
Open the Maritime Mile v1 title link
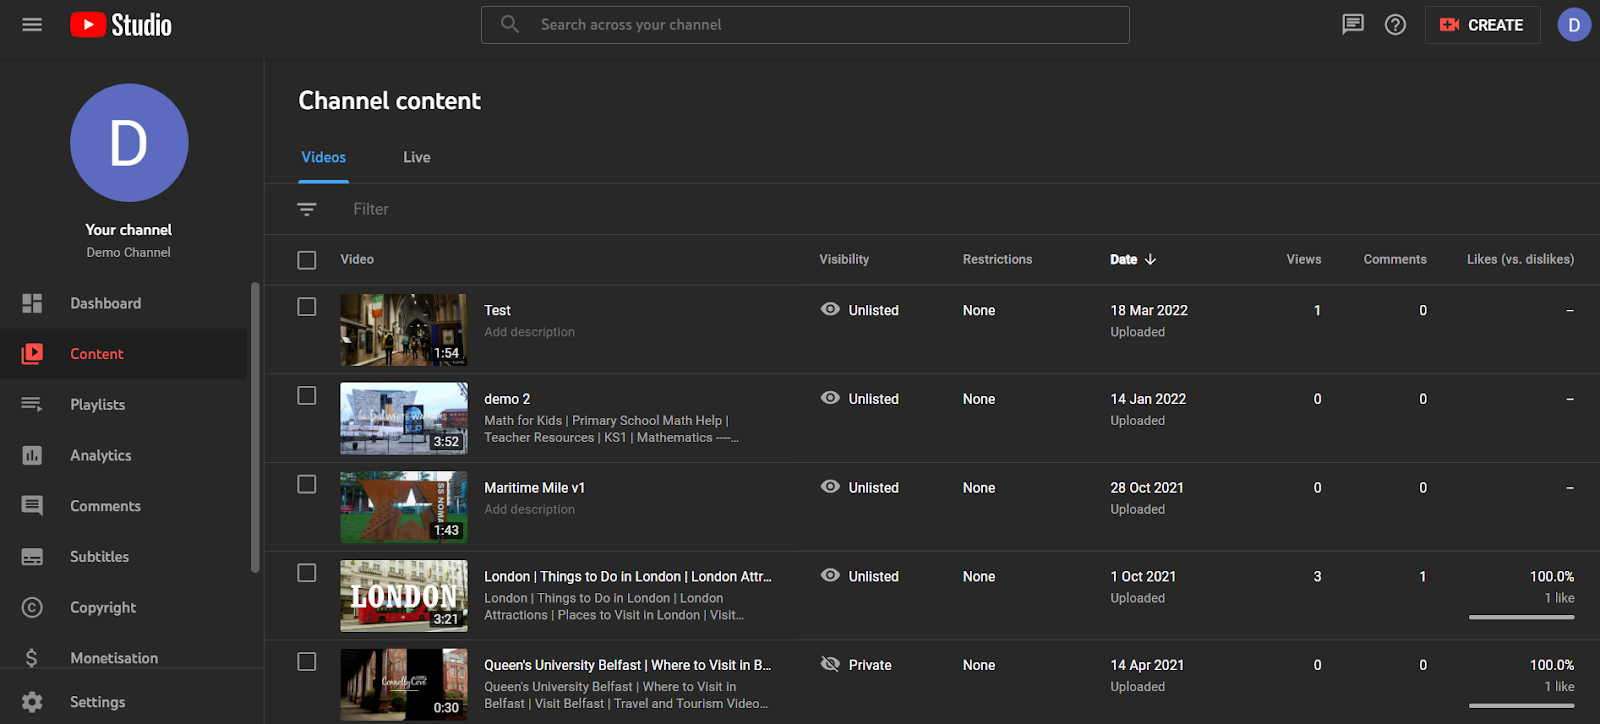point(535,488)
